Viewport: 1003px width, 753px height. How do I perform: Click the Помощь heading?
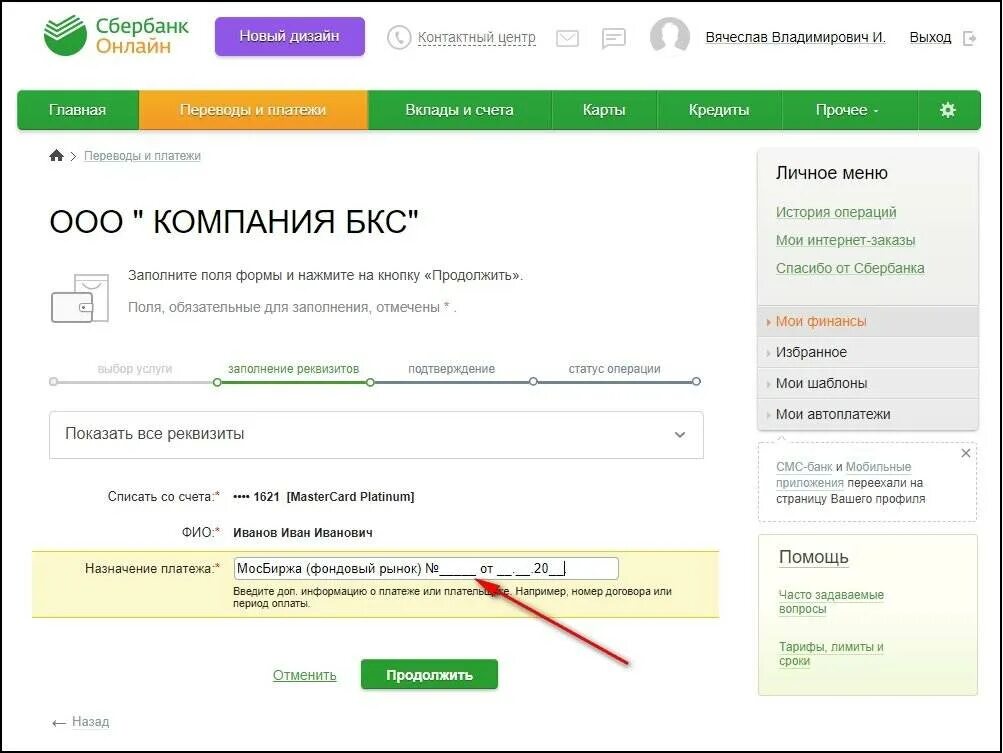[814, 557]
